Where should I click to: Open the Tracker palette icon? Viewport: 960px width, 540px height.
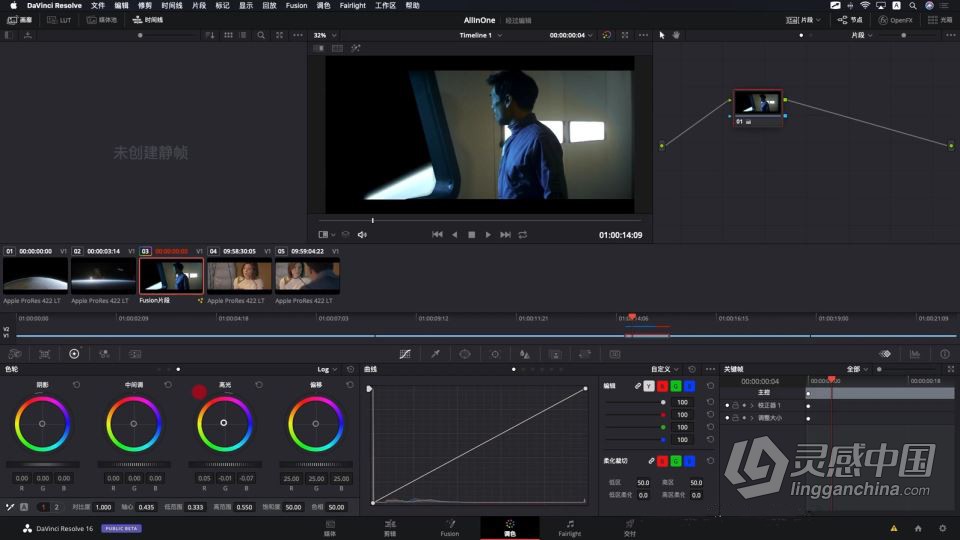coord(495,354)
